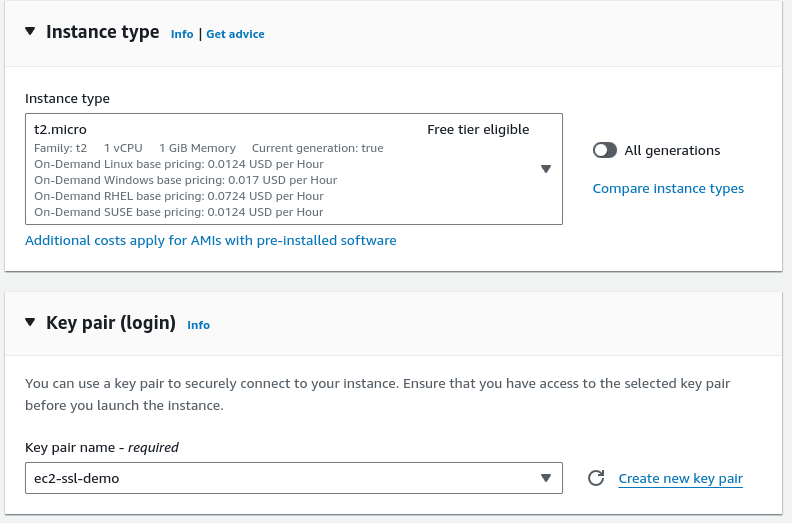The height and width of the screenshot is (523, 792).
Task: Open Info link beside Key pair (login)
Action: click(x=199, y=325)
